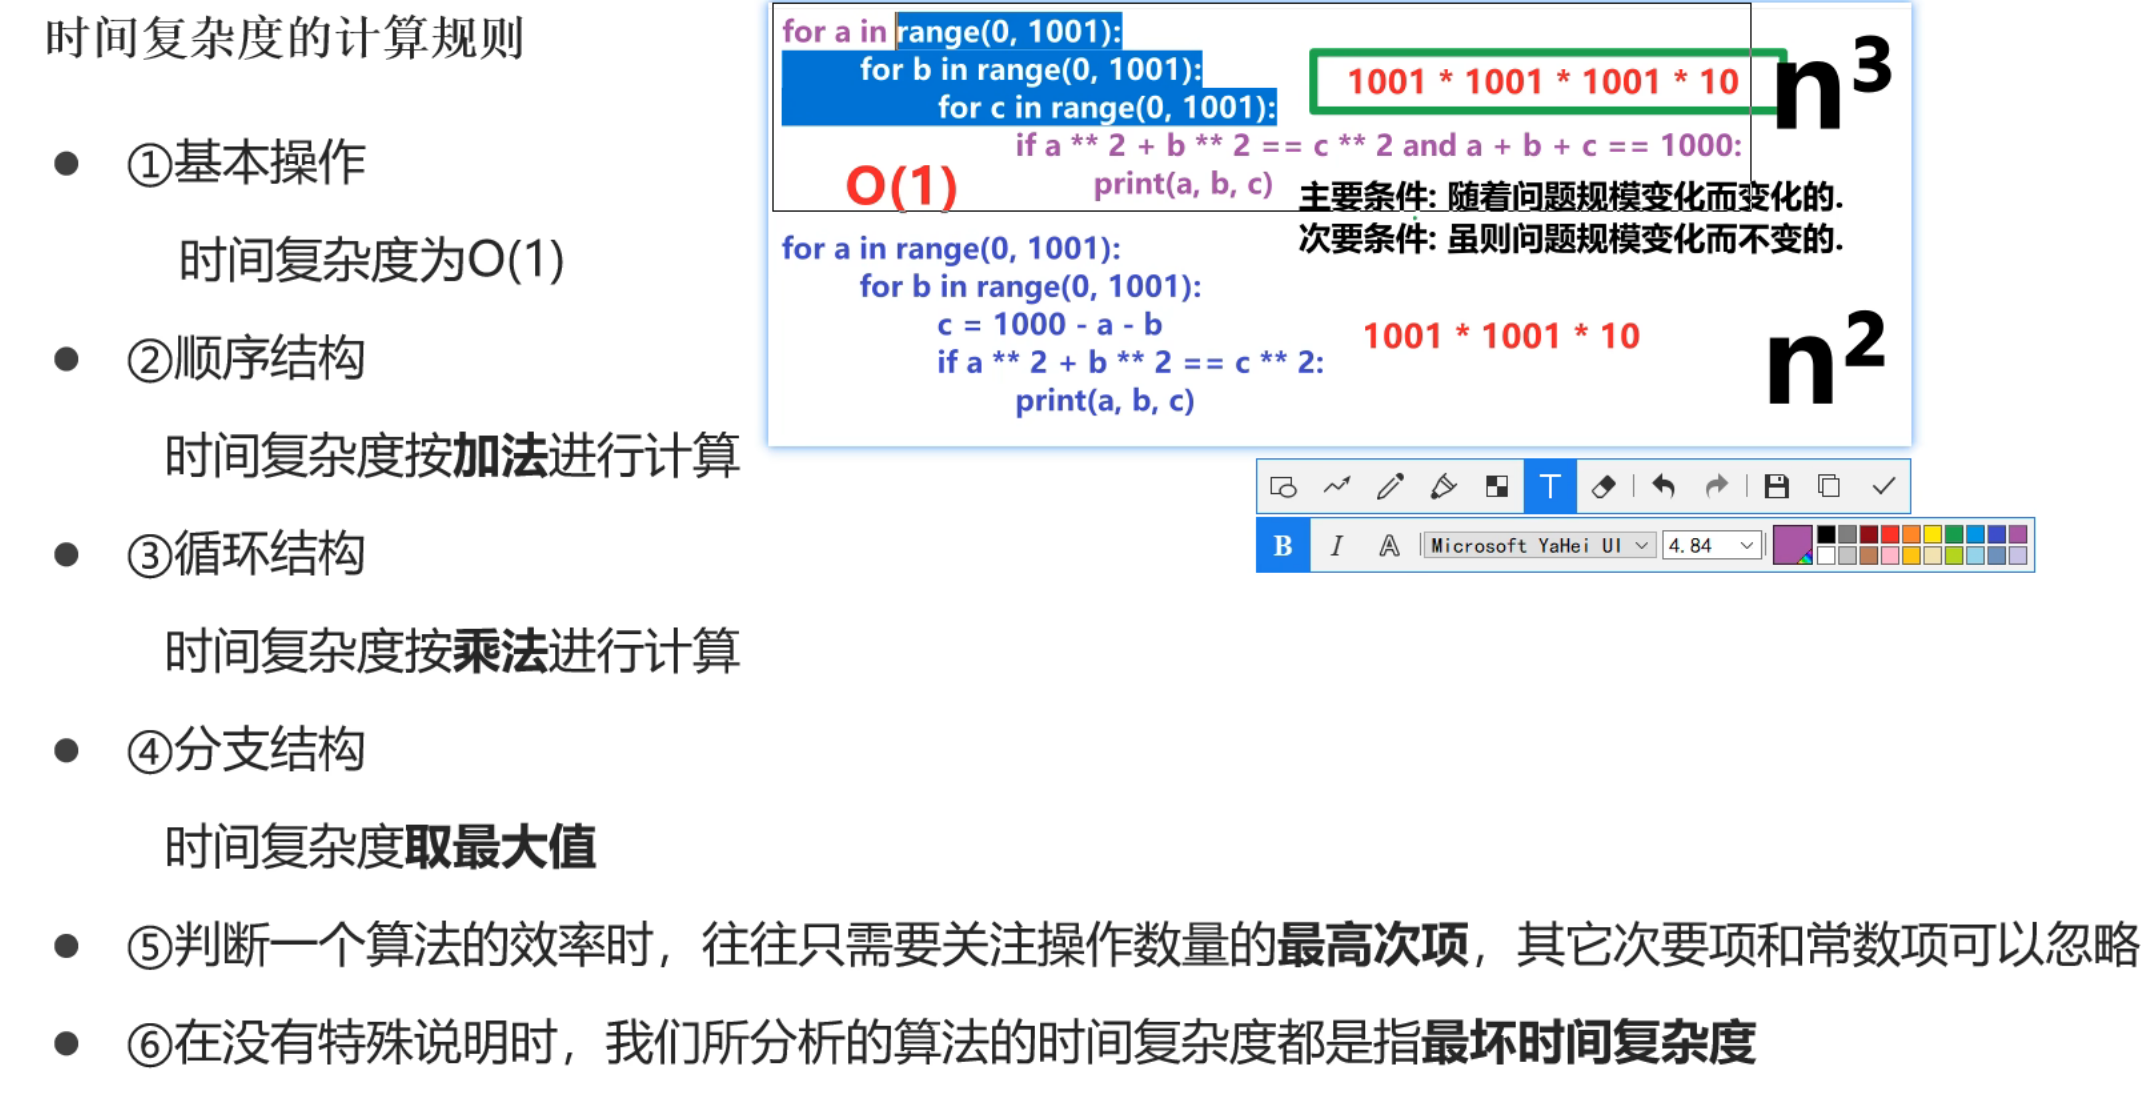Select the mosaic blur tool

(x=1497, y=487)
